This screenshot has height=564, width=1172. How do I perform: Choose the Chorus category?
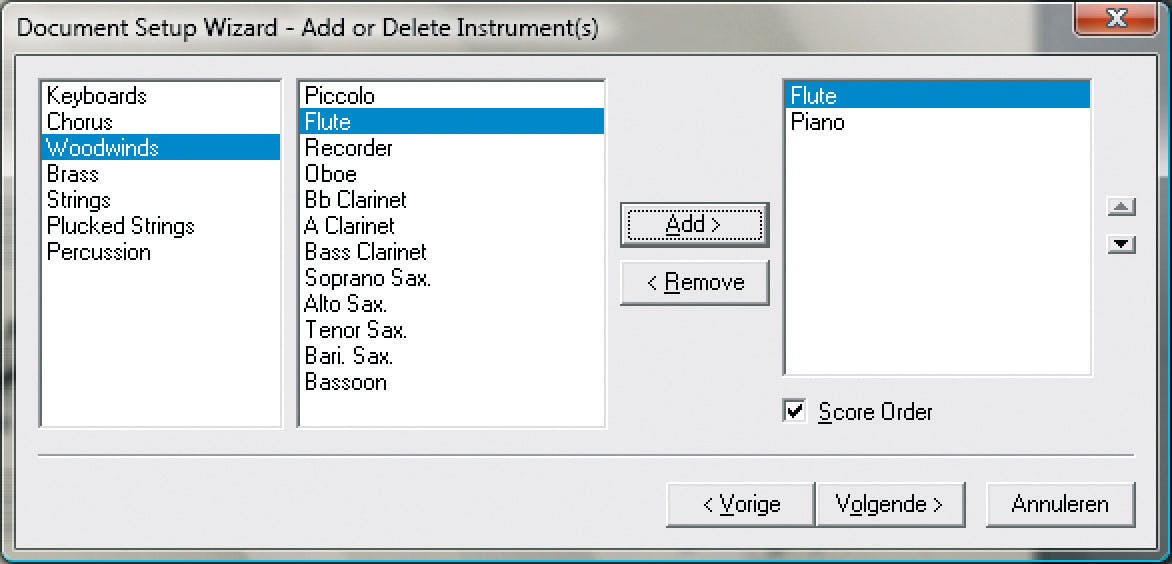pyautogui.click(x=80, y=122)
